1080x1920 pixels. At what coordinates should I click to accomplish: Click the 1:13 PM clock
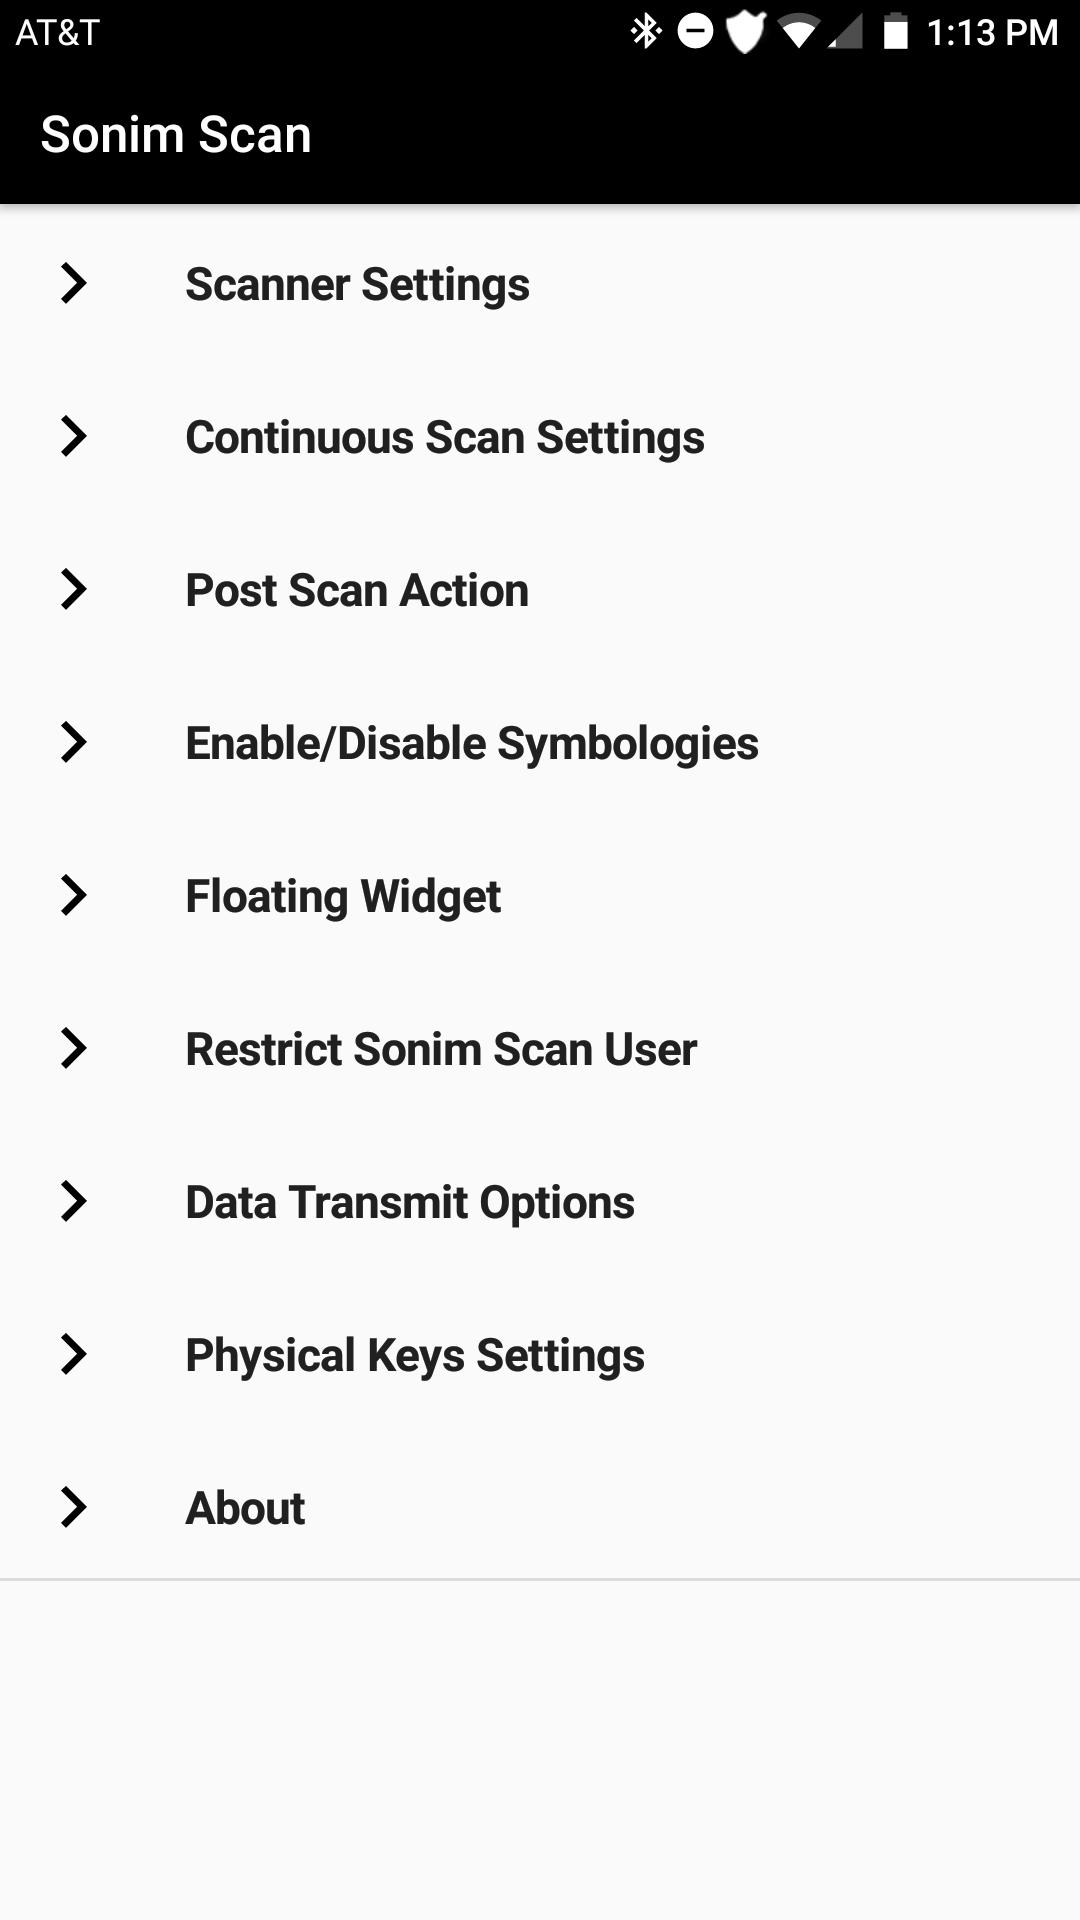coord(992,33)
